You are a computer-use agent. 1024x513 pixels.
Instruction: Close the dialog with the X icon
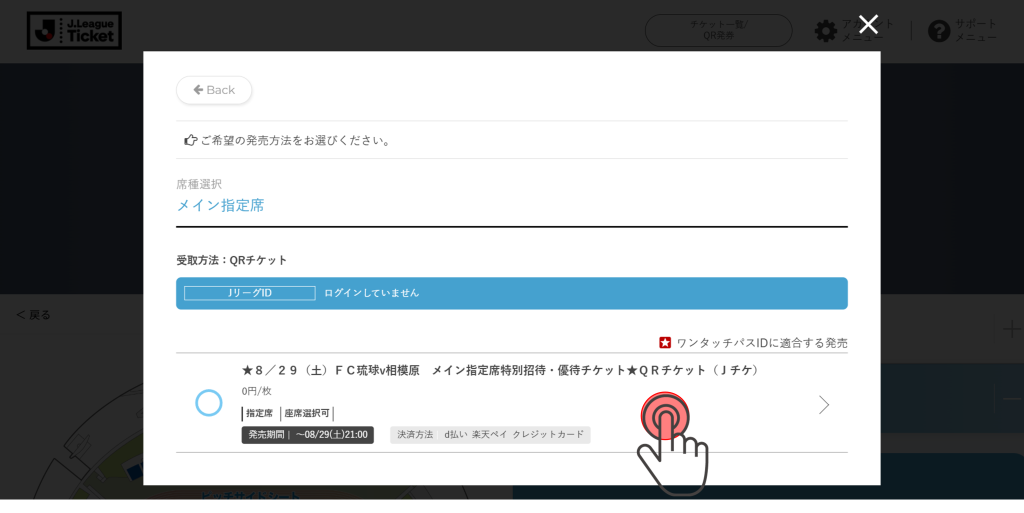tap(868, 25)
